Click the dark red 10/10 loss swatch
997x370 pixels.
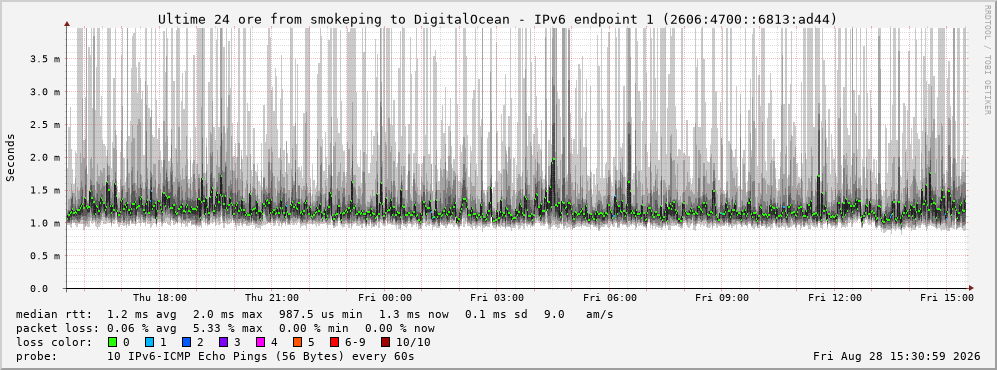pos(387,342)
